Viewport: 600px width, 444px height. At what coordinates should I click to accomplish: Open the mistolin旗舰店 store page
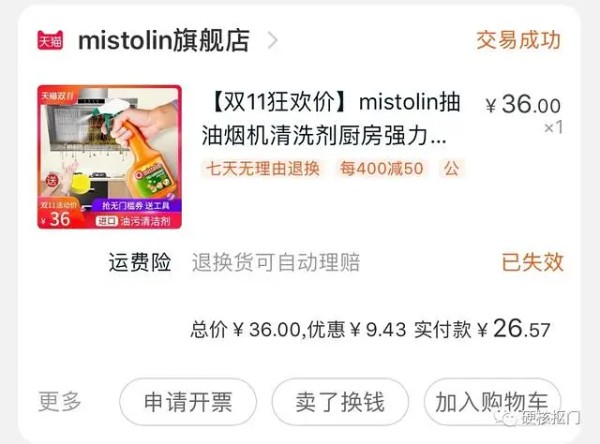164,40
